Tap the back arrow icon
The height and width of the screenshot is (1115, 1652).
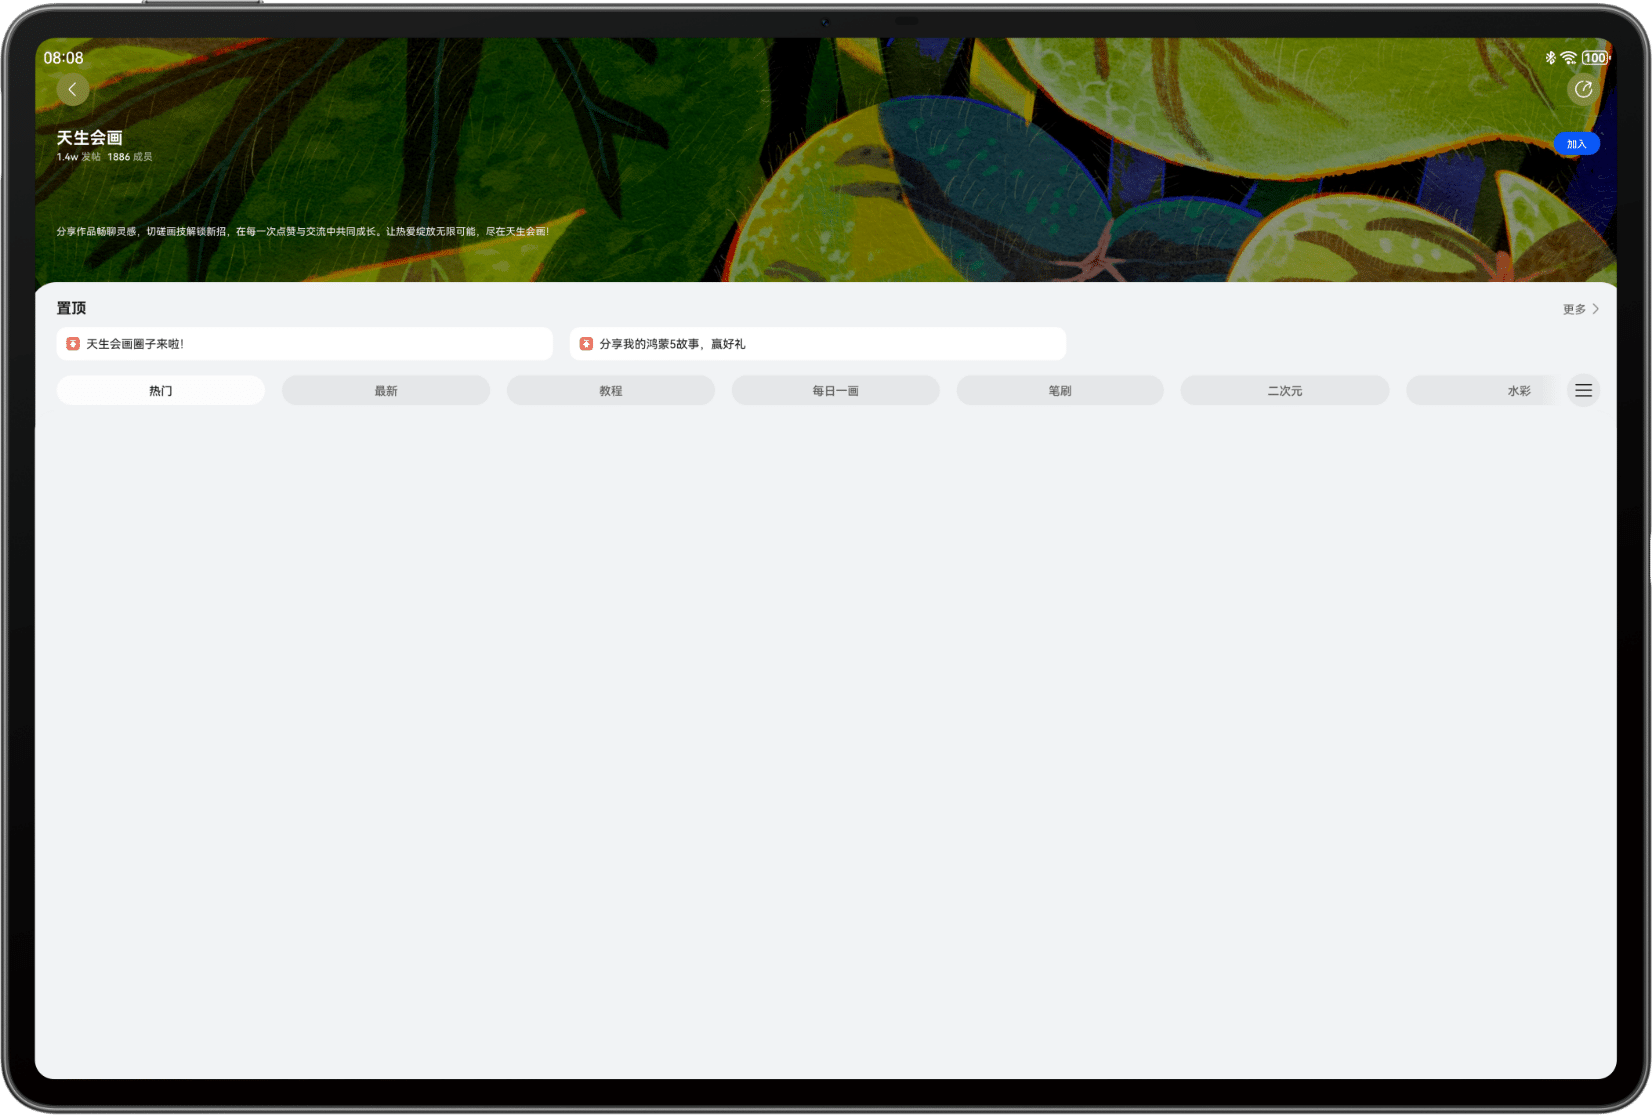[x=72, y=90]
